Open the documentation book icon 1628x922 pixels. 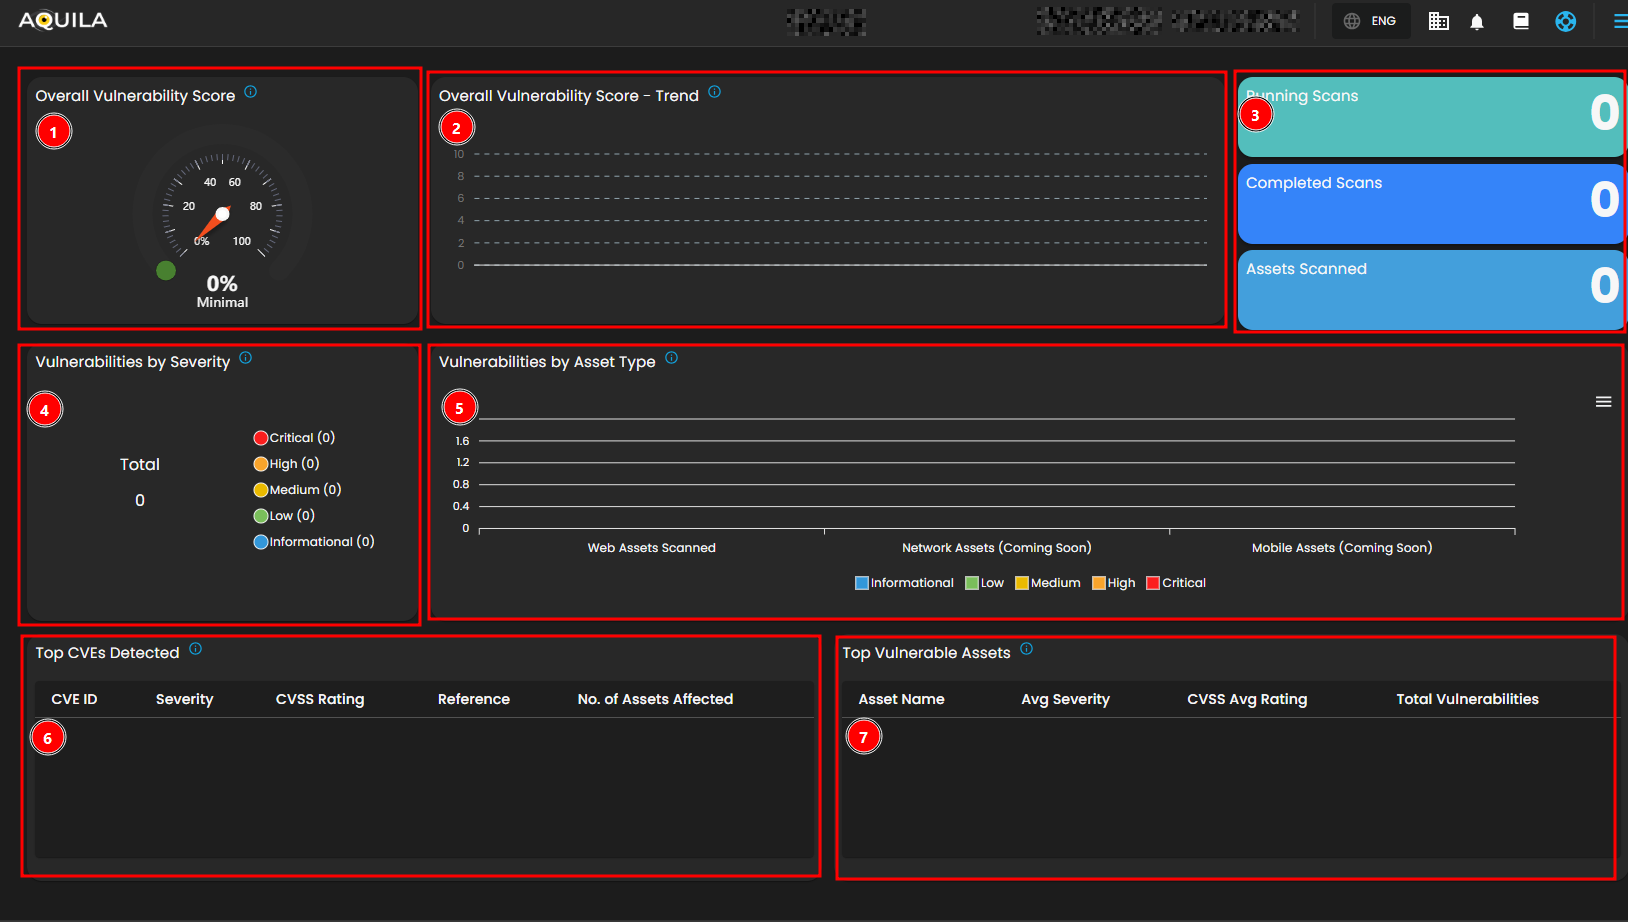coord(1521,21)
